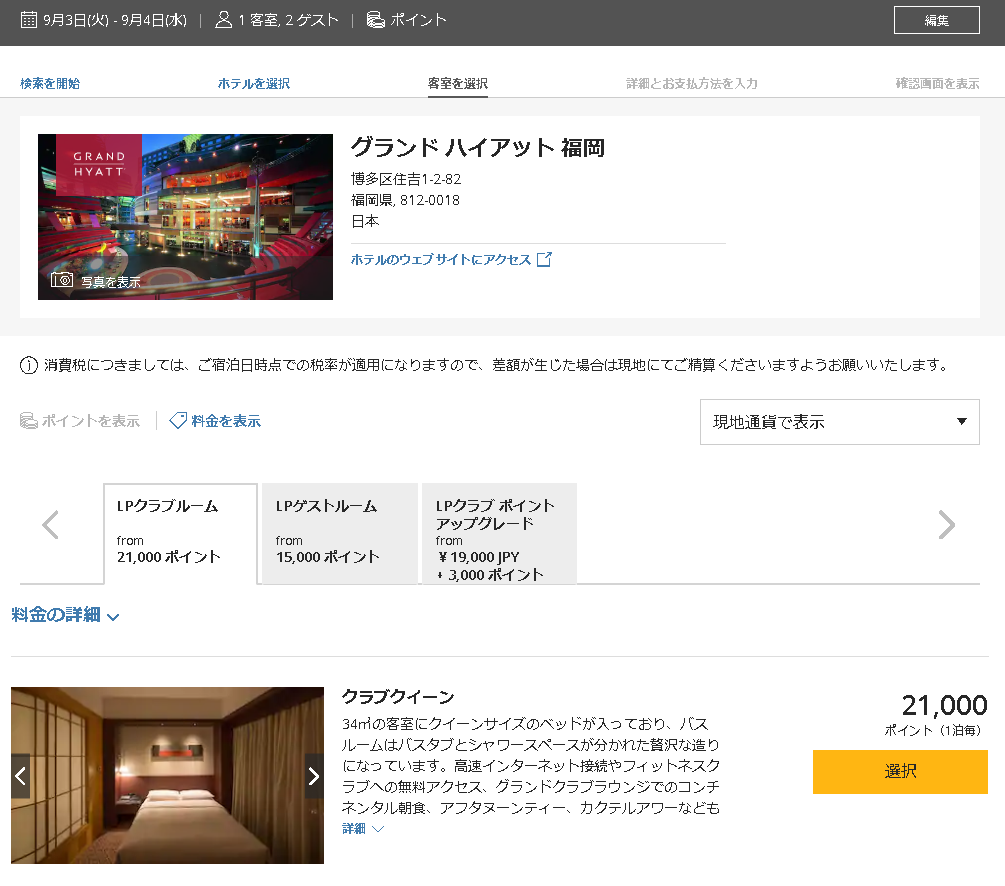Click ポイントを表示 toggle
Image resolution: width=1005 pixels, height=886 pixels.
point(80,421)
